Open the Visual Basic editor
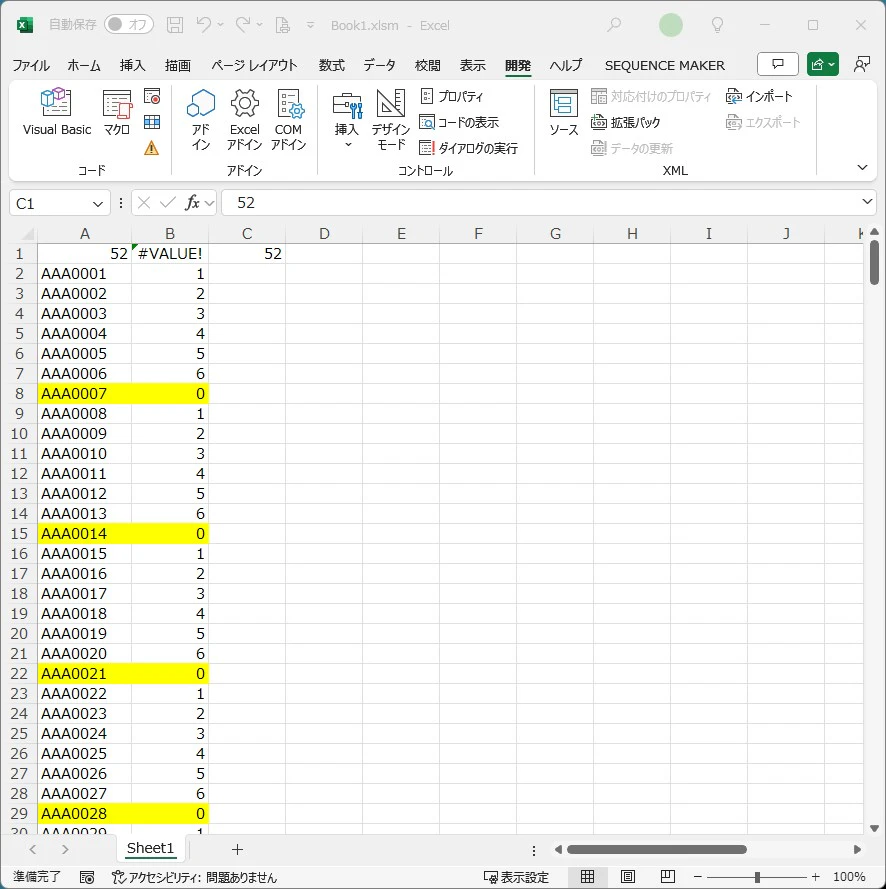This screenshot has height=889, width=886. coord(57,112)
